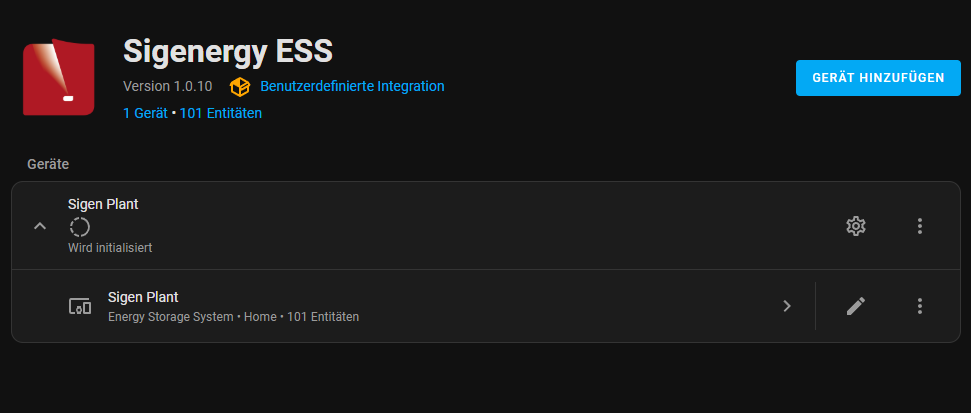Edit the Sigen Plant device with pencil icon
971x413 pixels.
click(x=855, y=306)
